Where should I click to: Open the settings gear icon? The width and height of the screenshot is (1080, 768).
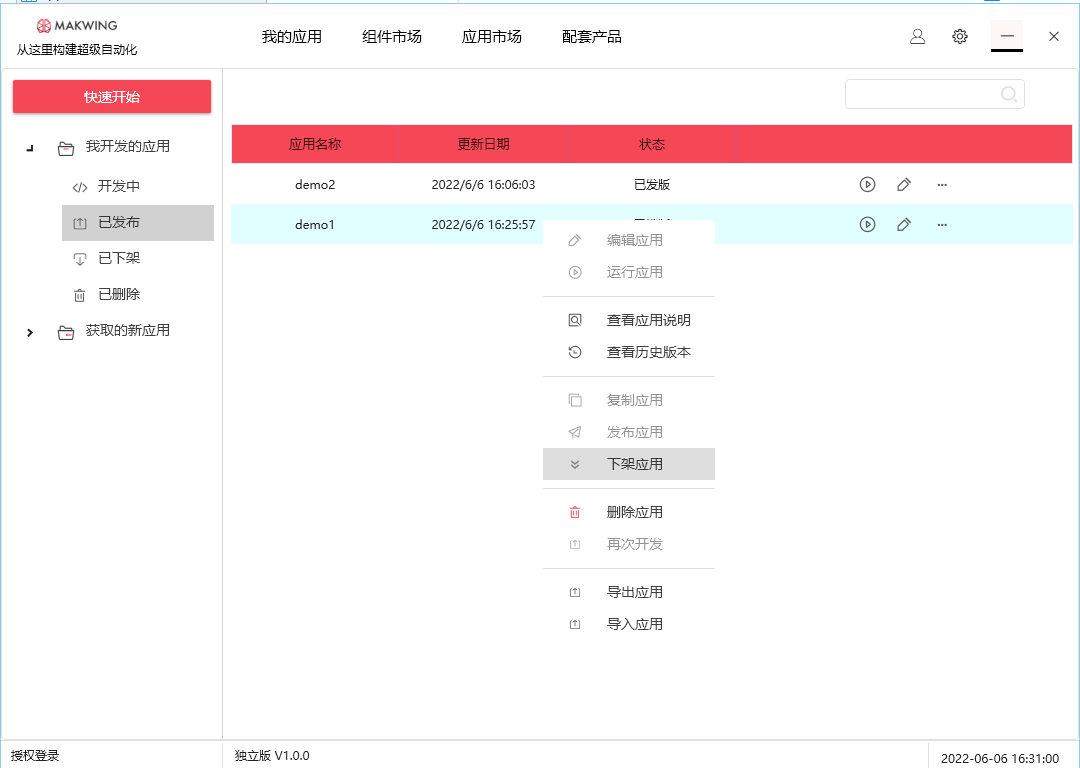click(x=960, y=36)
